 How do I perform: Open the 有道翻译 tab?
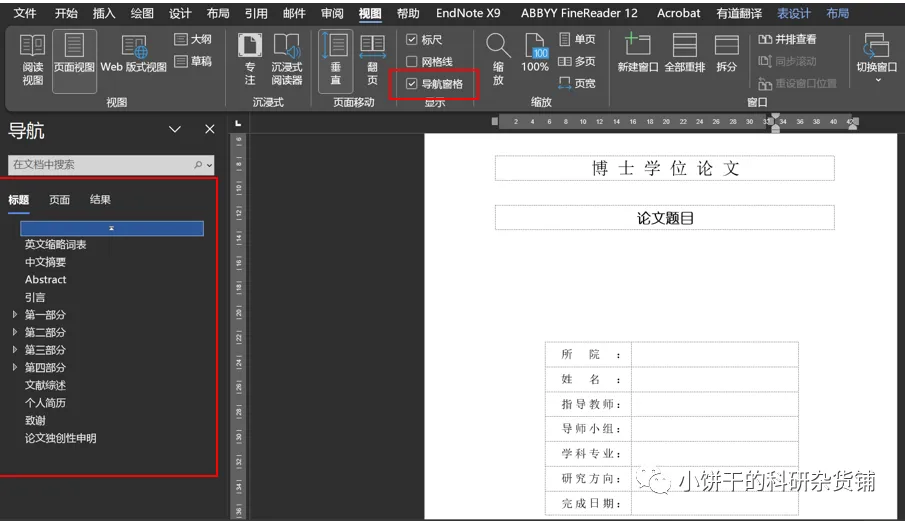pos(739,13)
